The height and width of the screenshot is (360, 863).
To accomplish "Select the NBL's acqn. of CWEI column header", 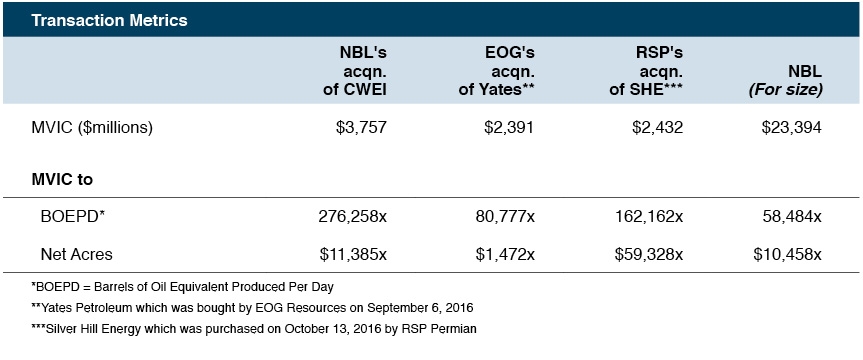I will point(355,72).
